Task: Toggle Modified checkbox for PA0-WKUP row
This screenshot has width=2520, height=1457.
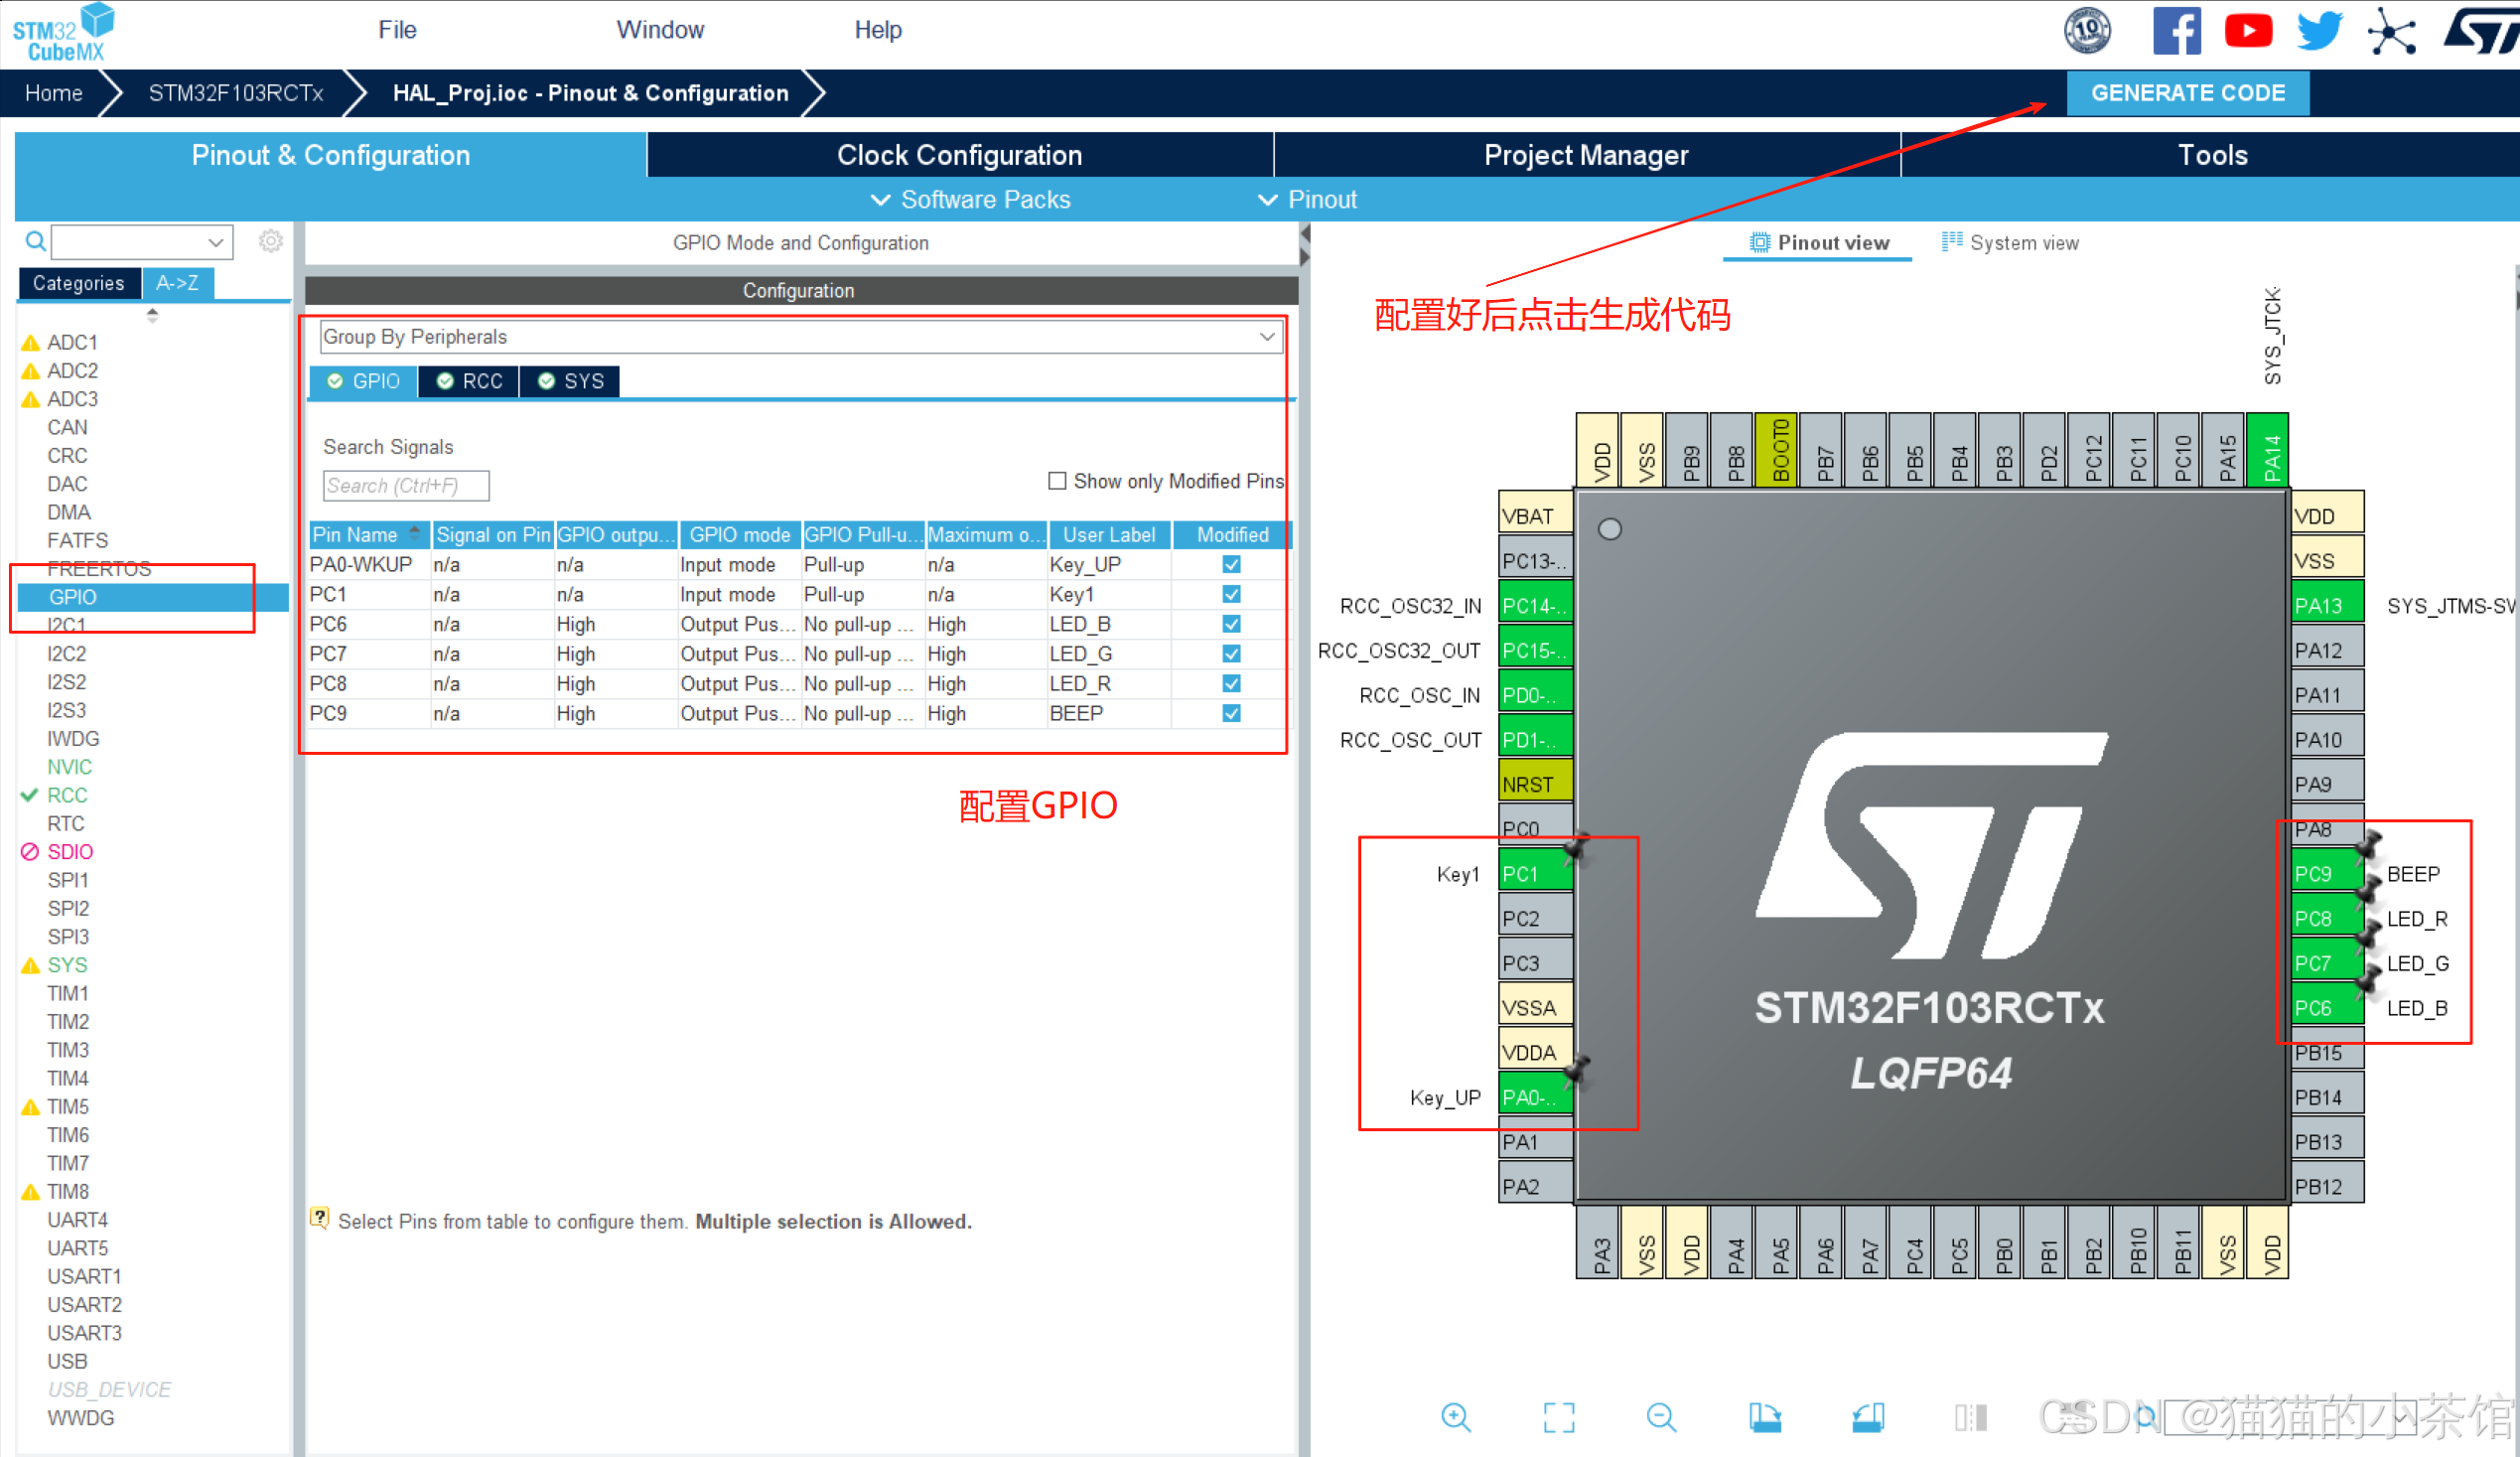Action: coord(1232,565)
